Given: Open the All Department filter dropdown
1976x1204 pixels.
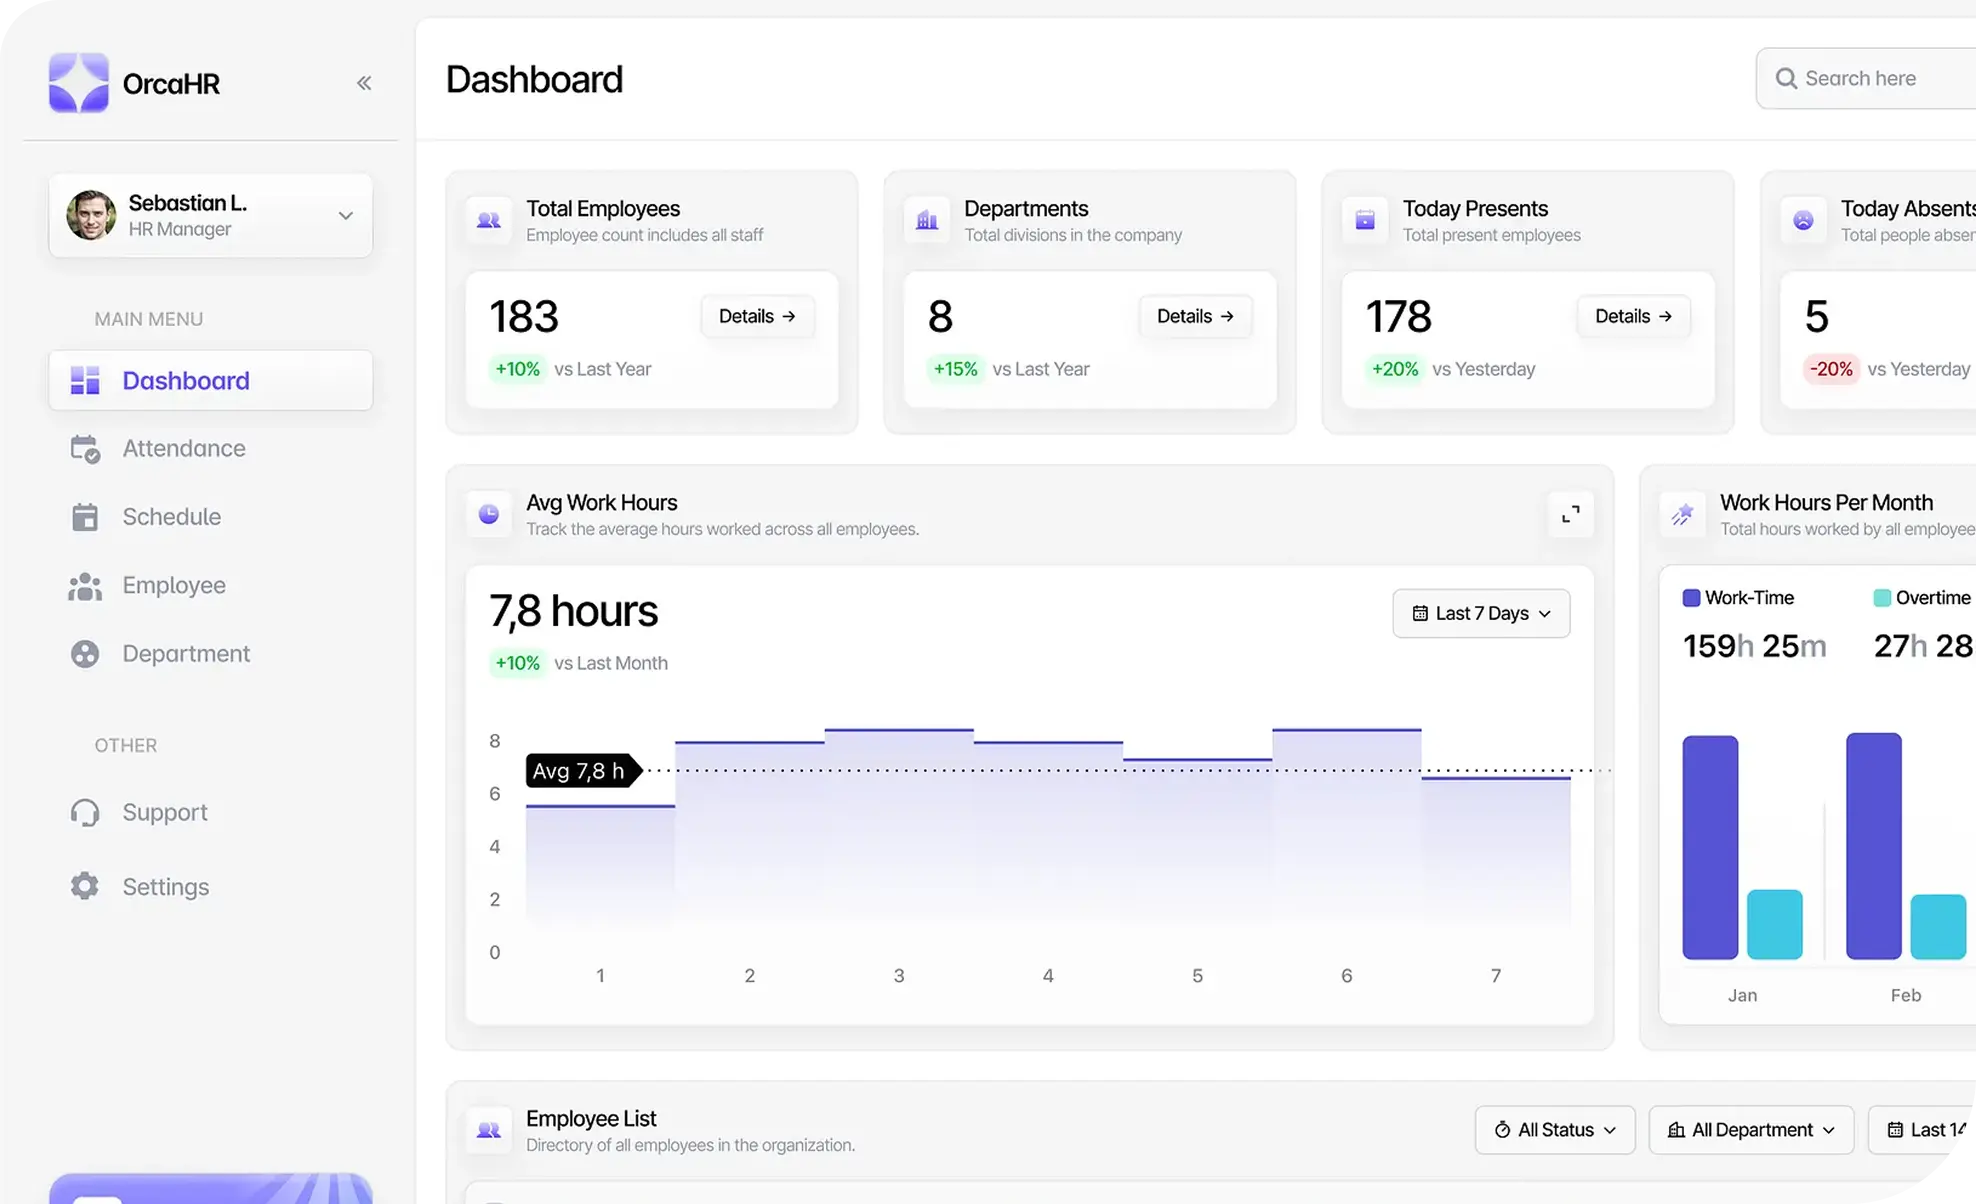Looking at the screenshot, I should (1751, 1130).
